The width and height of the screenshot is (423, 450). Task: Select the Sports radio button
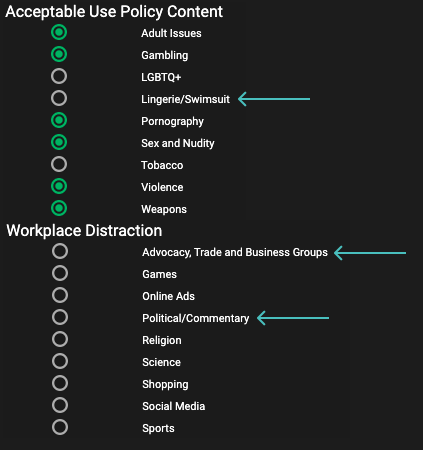click(x=60, y=427)
